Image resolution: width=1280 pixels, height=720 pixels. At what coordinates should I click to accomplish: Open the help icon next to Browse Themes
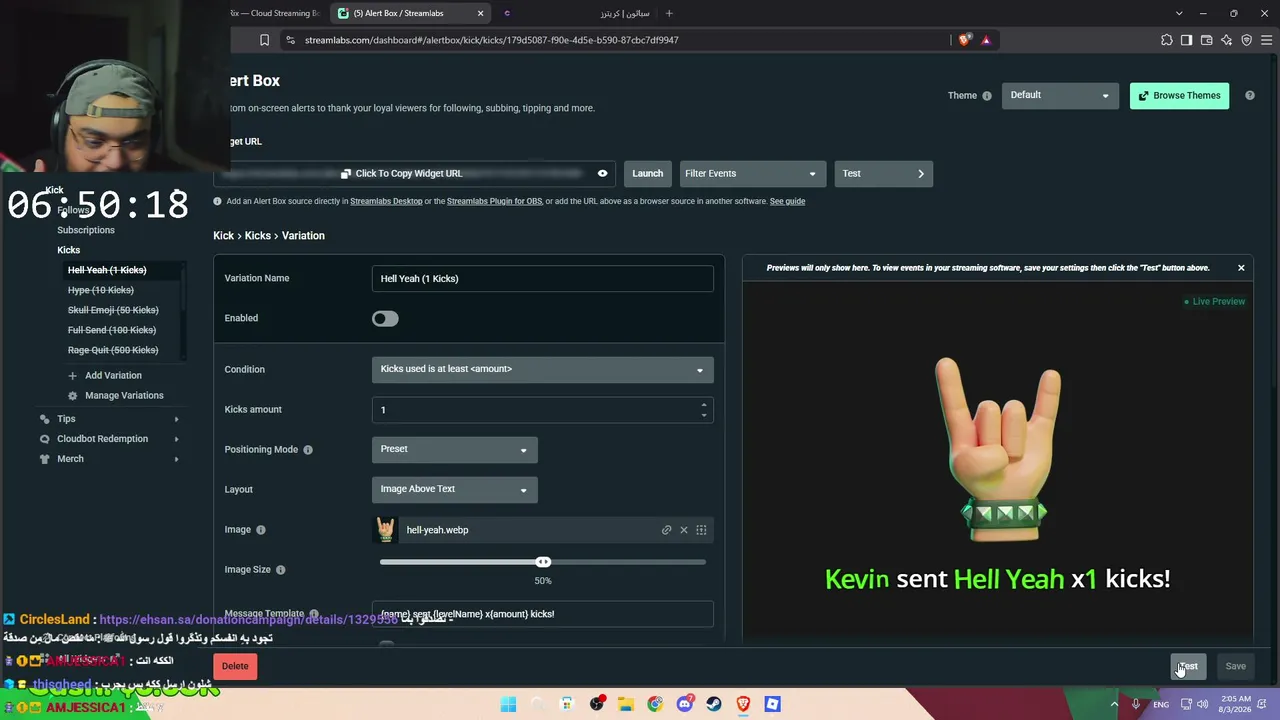click(1250, 95)
